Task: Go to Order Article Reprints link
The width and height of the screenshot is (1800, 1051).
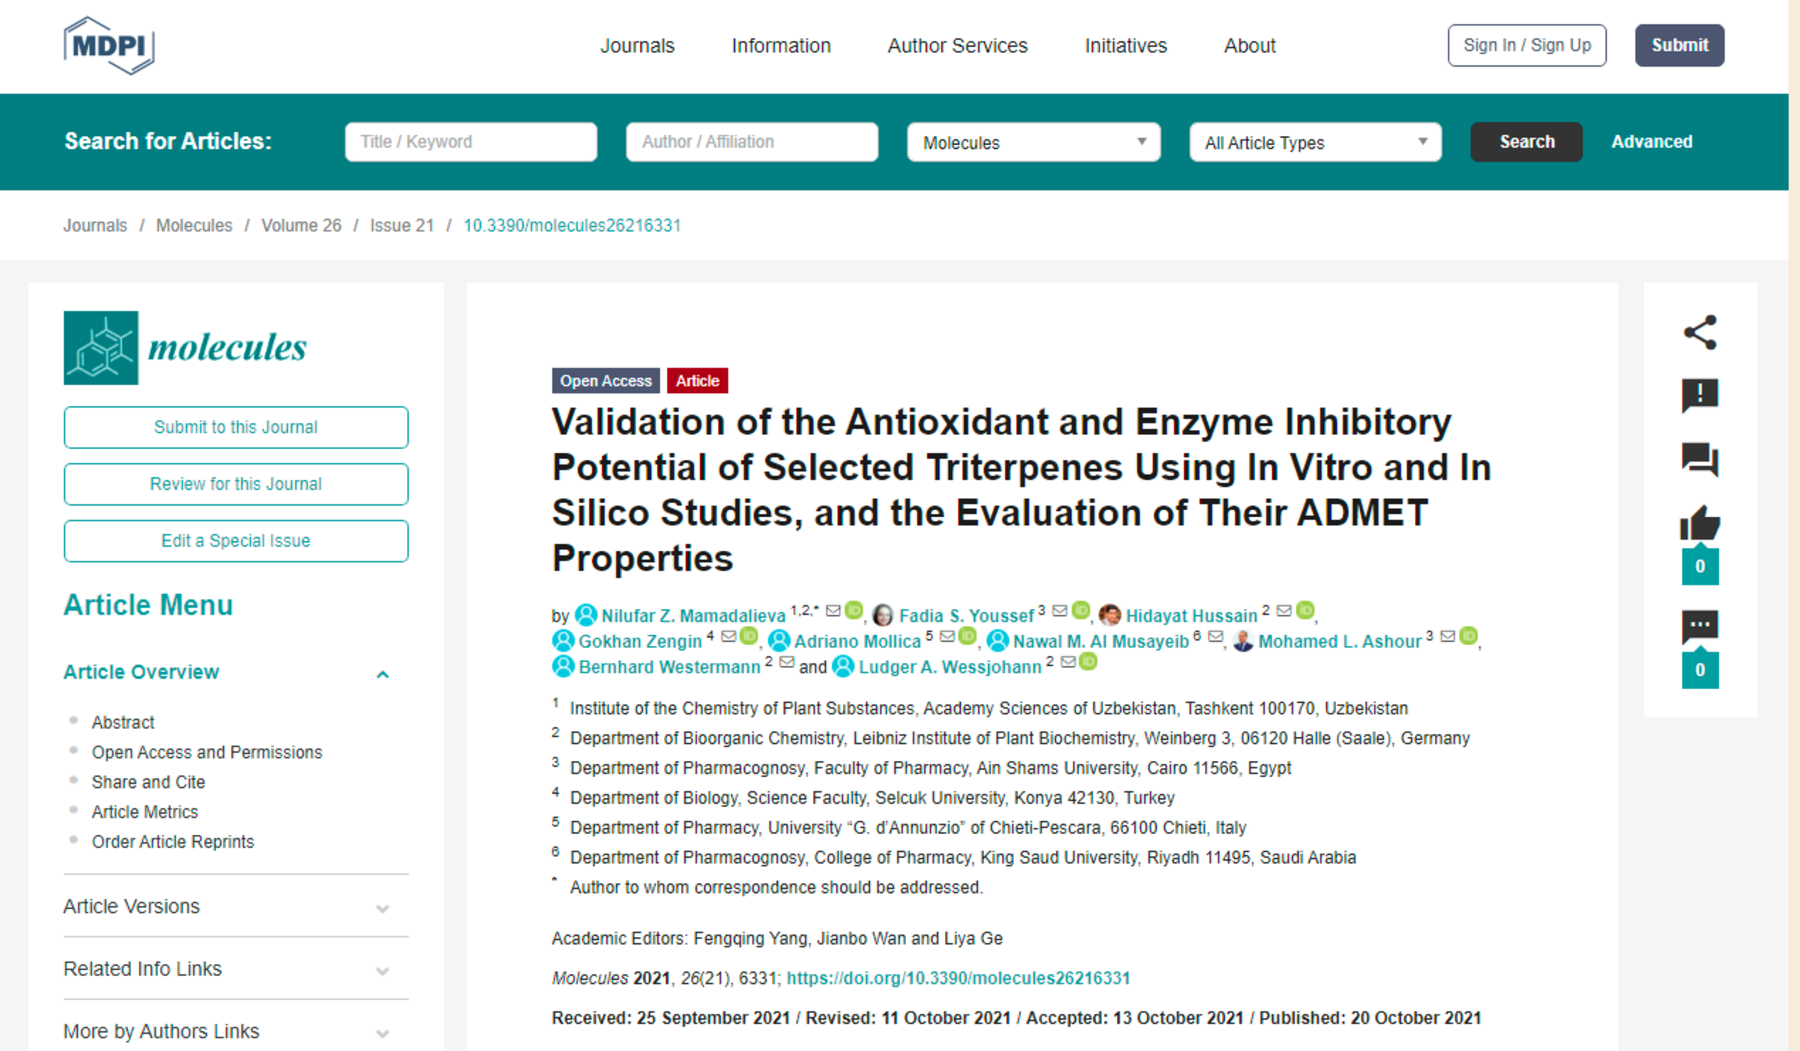Action: click(173, 842)
